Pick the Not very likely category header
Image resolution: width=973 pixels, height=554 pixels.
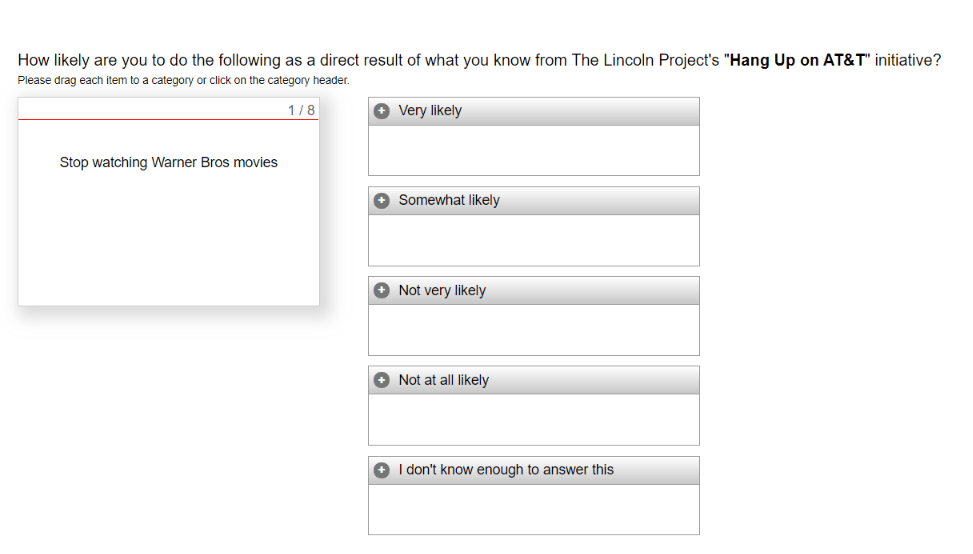(533, 291)
